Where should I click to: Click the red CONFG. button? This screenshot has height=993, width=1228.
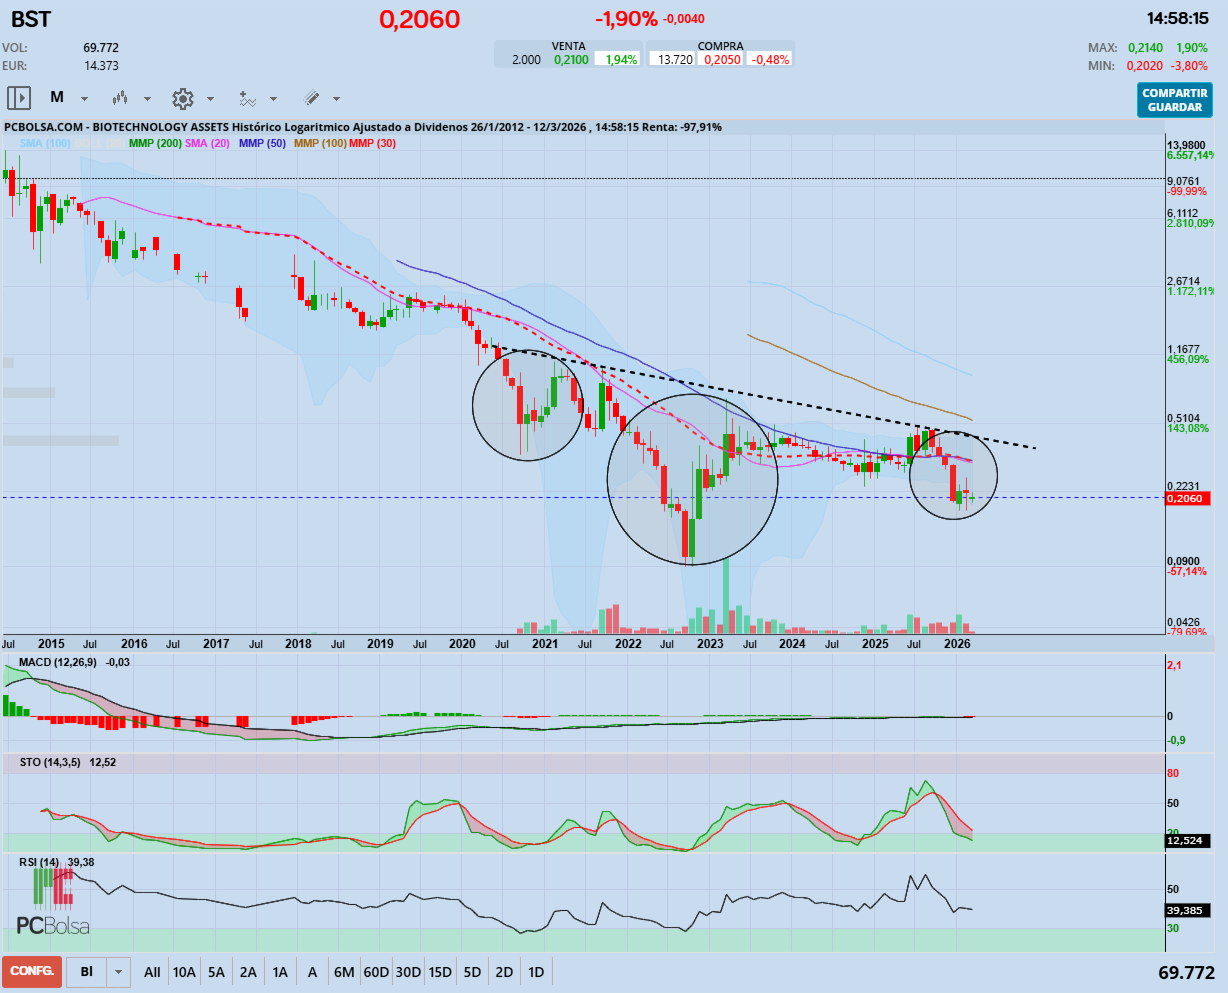[x=32, y=971]
